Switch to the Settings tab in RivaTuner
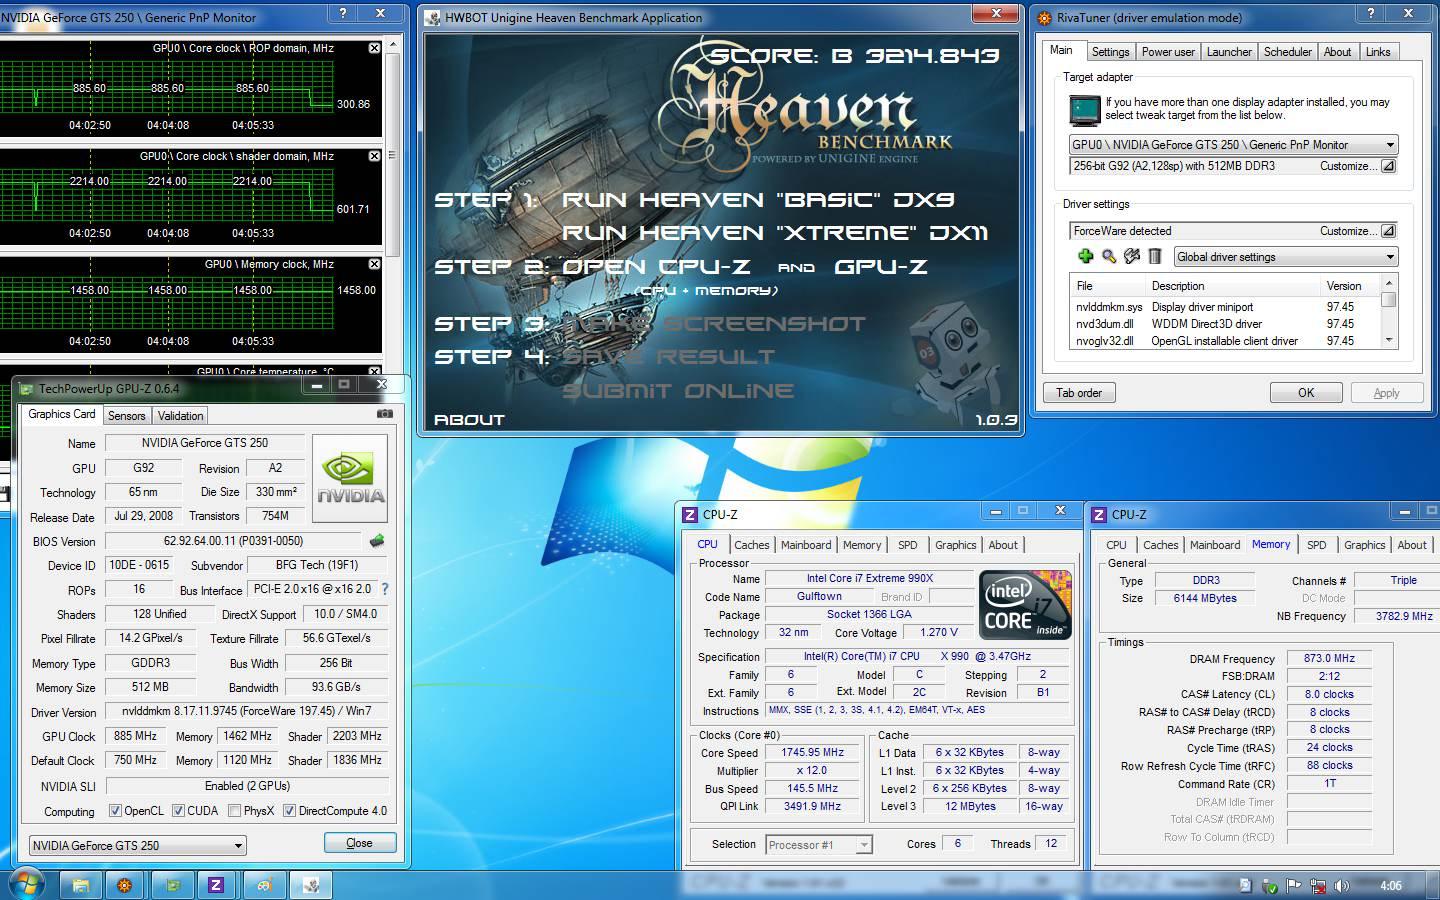Image resolution: width=1440 pixels, height=900 pixels. 1110,52
